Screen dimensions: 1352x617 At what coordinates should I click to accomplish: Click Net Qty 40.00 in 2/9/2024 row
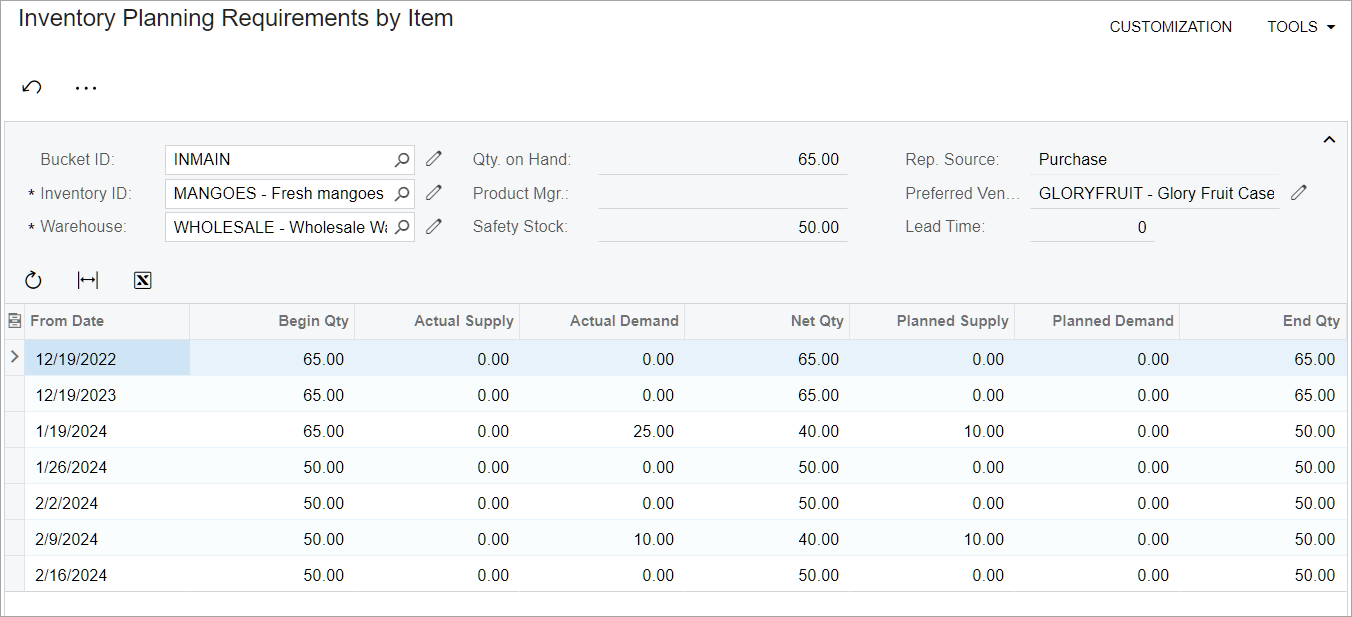(x=767, y=539)
